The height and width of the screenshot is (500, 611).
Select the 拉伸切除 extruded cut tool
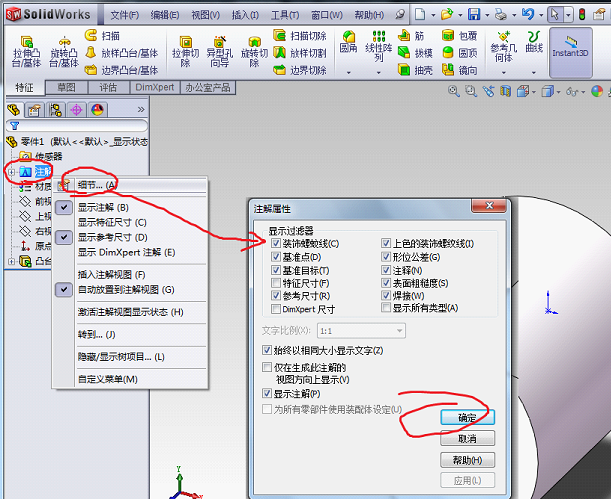pyautogui.click(x=186, y=52)
